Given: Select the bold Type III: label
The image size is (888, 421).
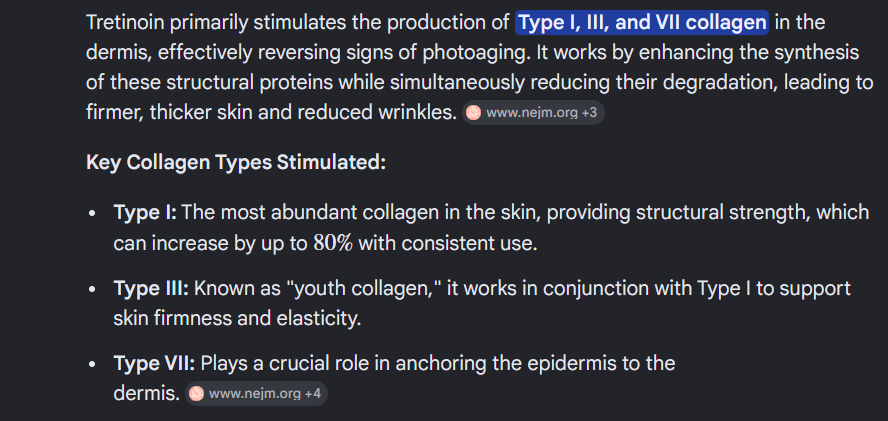Looking at the screenshot, I should tap(151, 288).
